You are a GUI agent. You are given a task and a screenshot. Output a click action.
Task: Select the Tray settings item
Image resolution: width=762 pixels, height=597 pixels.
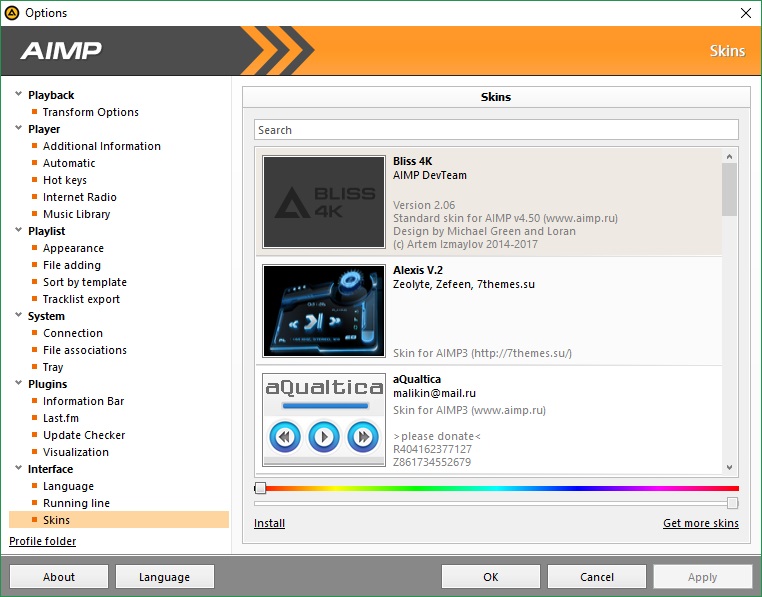tap(53, 367)
